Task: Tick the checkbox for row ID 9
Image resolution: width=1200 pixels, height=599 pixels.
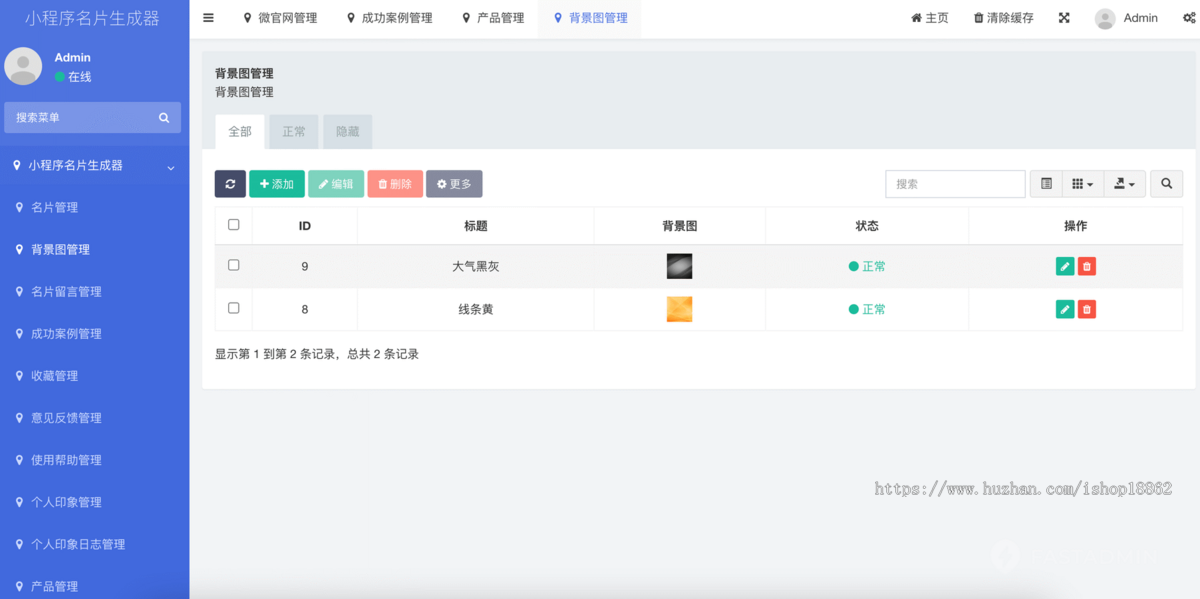Action: click(233, 265)
